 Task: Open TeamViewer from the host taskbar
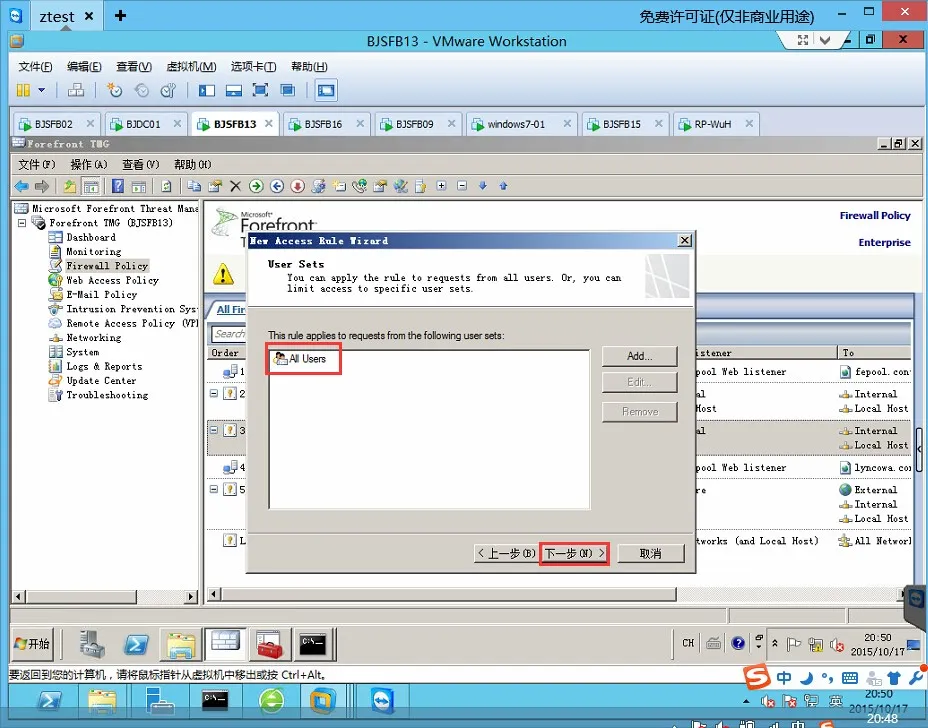point(382,701)
